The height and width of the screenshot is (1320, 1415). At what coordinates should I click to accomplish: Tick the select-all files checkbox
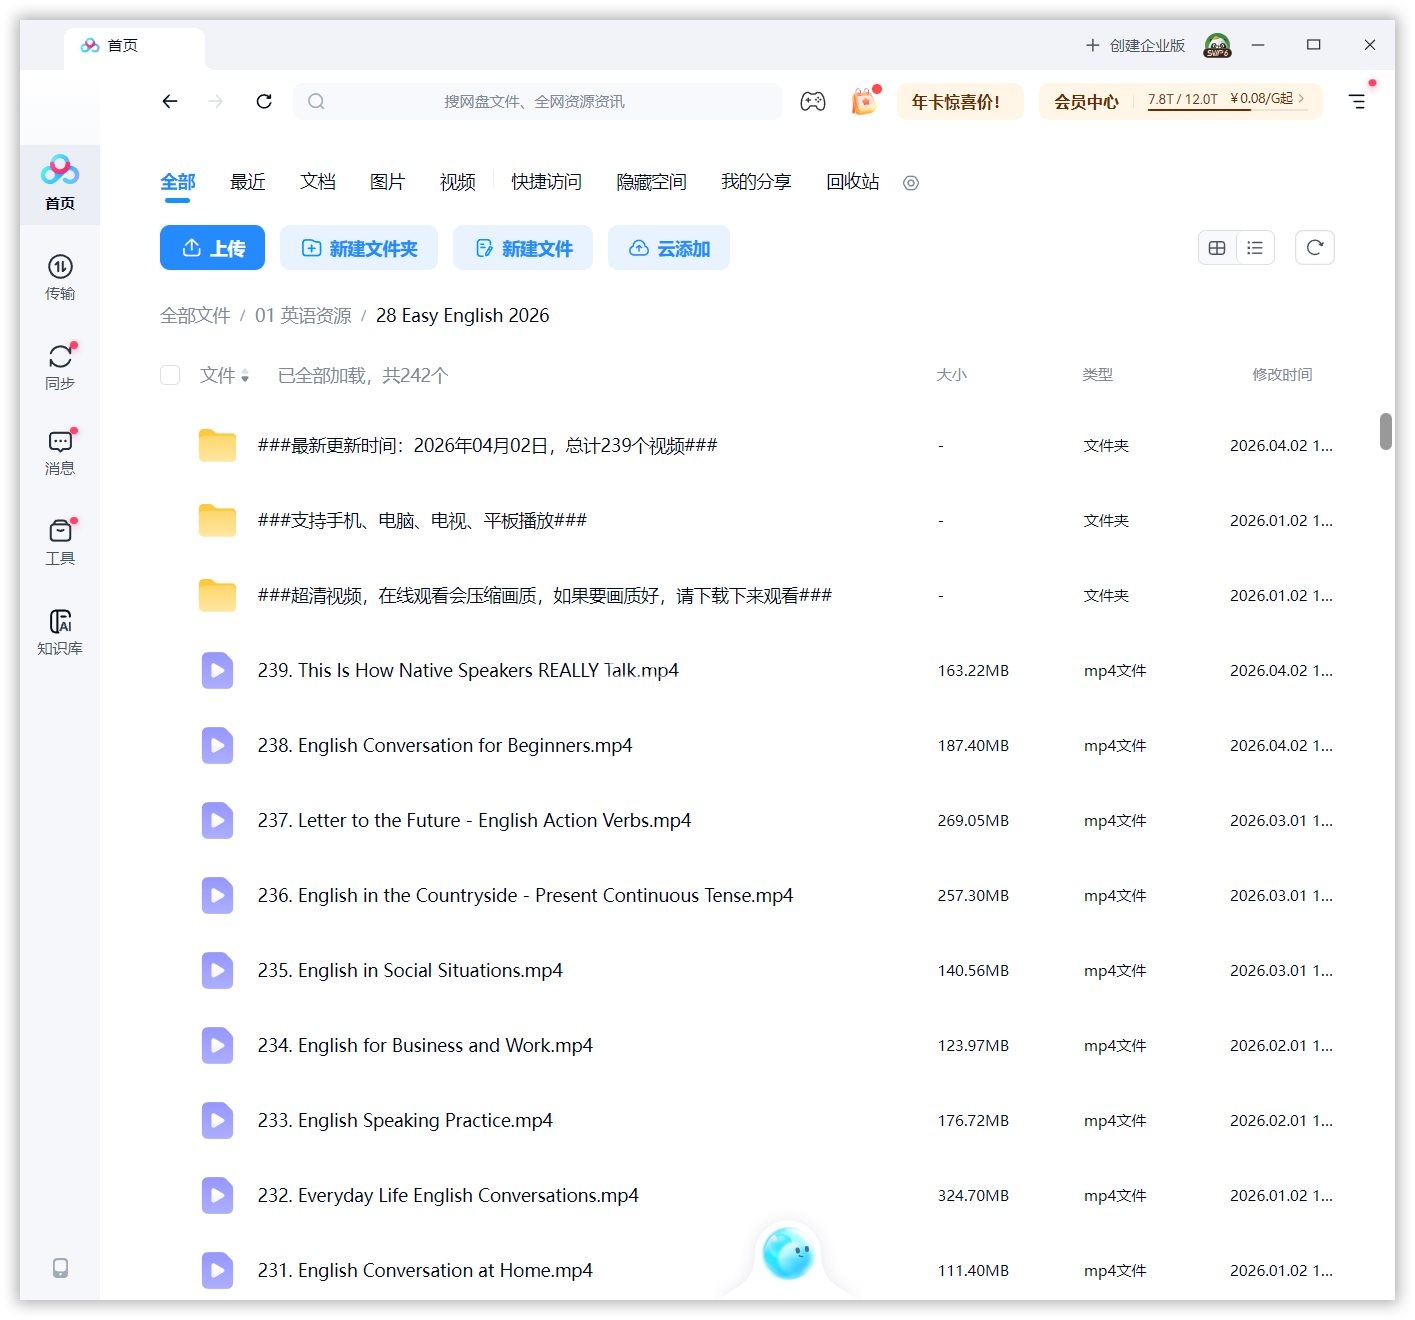[170, 375]
